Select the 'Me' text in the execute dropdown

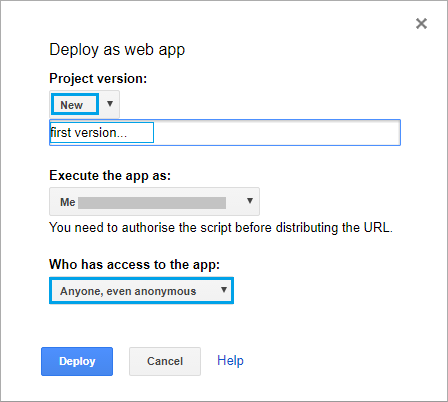pos(68,202)
